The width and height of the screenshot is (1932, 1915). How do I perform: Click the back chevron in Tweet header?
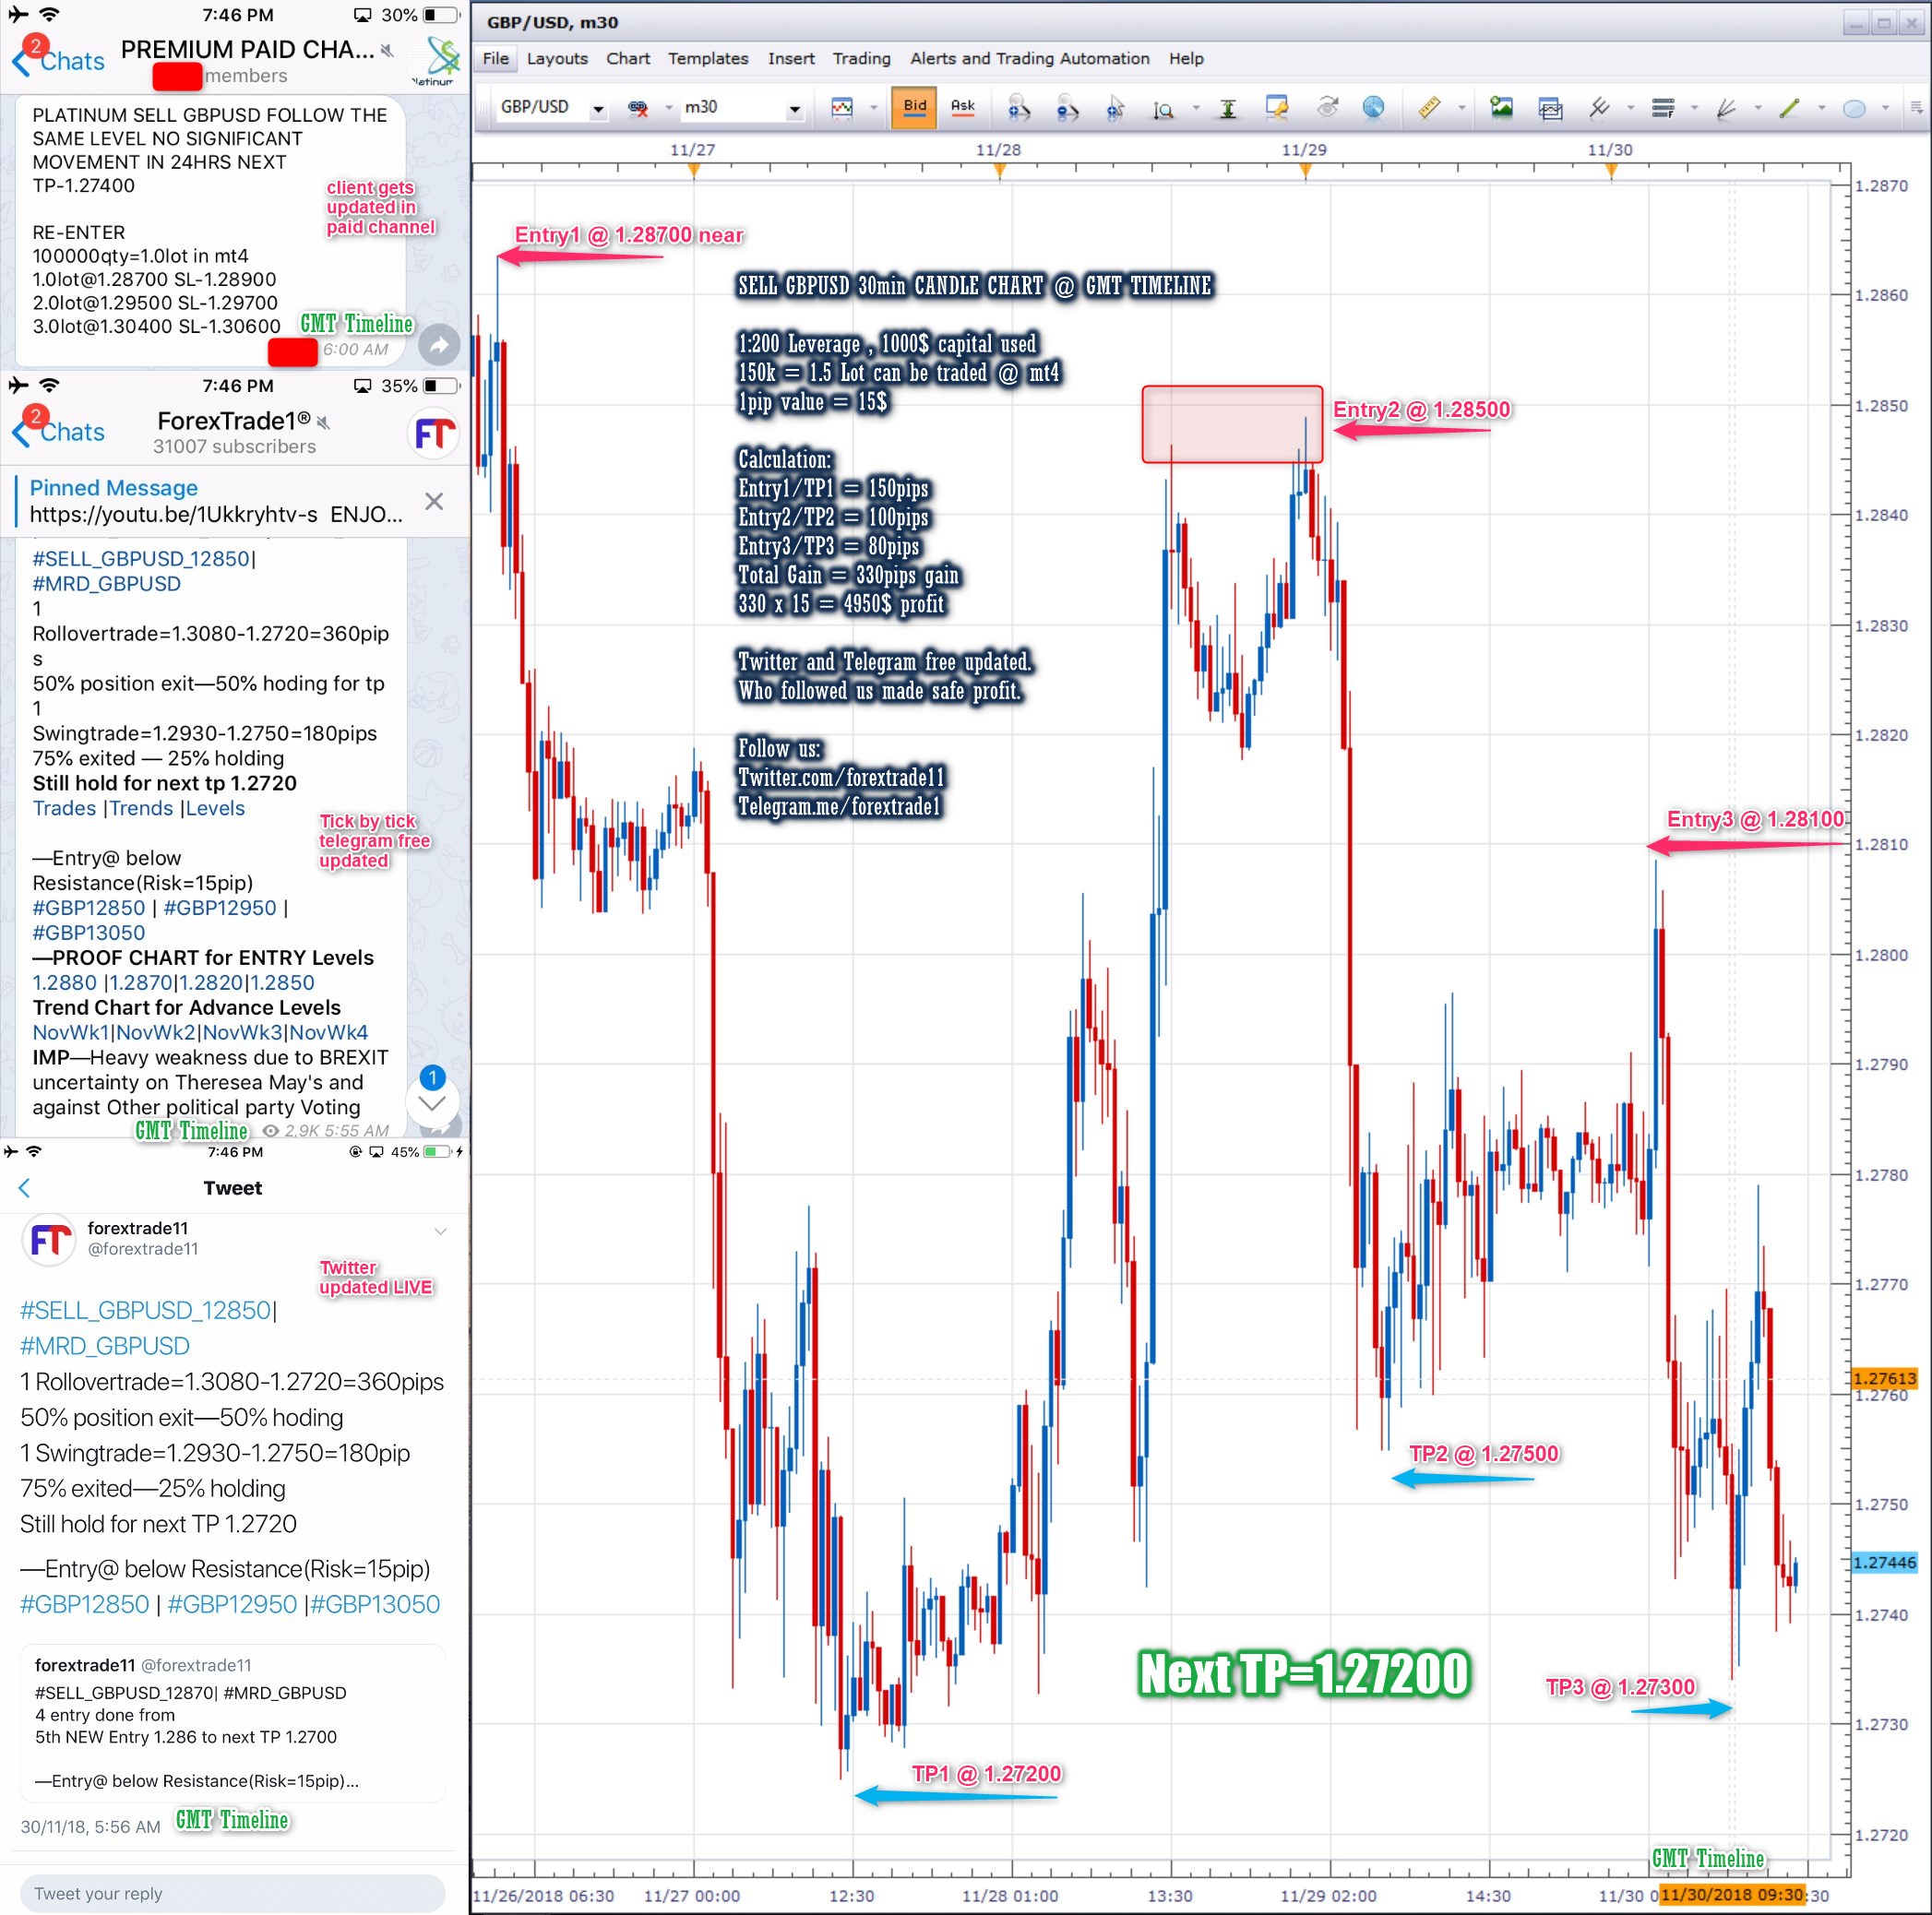coord(25,1188)
